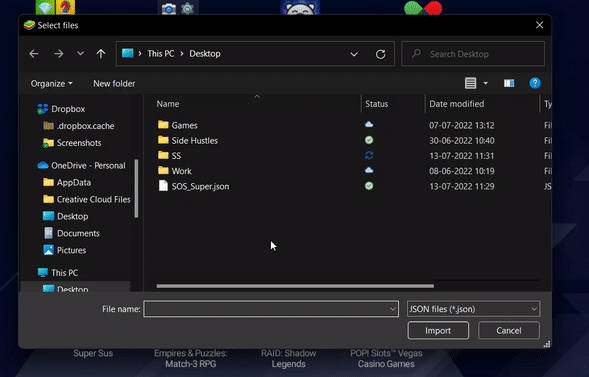Sort by the Status column header
The height and width of the screenshot is (377, 589).
pos(376,104)
